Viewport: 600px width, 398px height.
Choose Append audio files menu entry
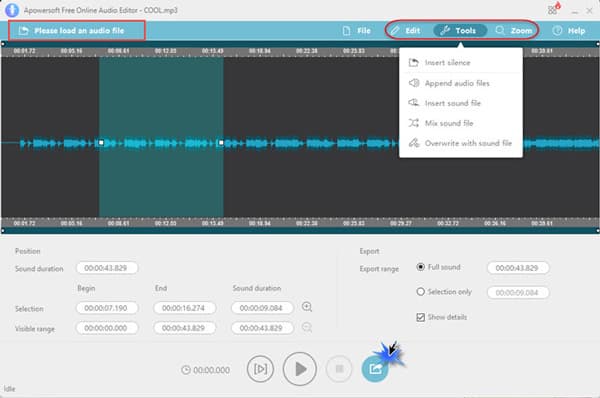[x=461, y=83]
